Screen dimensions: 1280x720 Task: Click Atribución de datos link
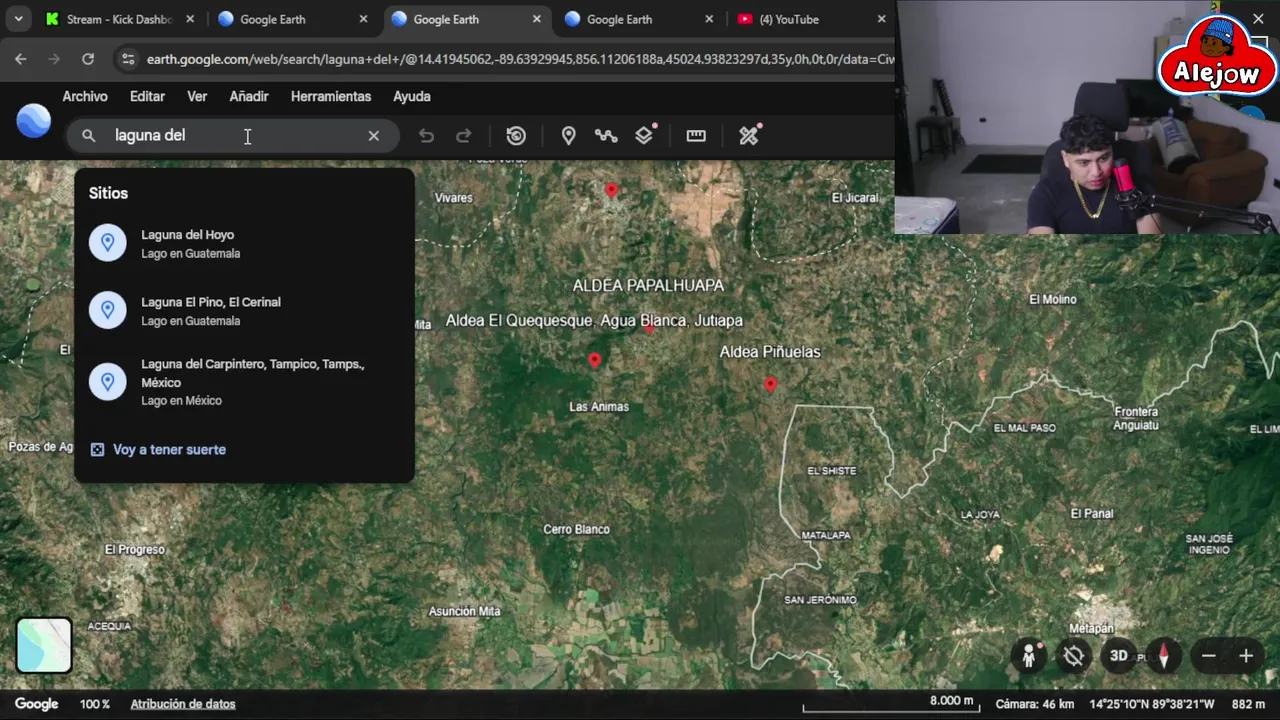[x=183, y=704]
